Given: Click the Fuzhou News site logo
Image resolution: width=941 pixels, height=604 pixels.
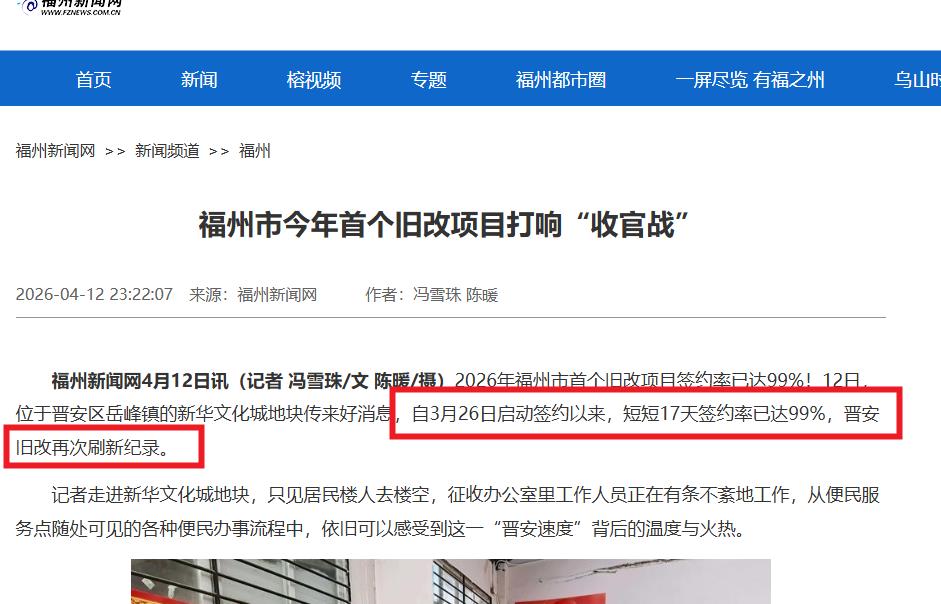Looking at the screenshot, I should 71,7.
